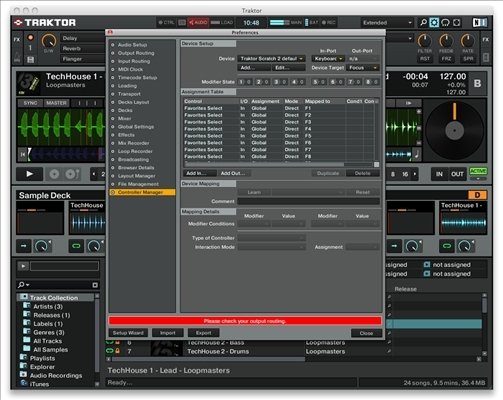Click the save snapshot disk icon in FX unit
Viewport: 503px width, 400px height.
tap(30, 60)
